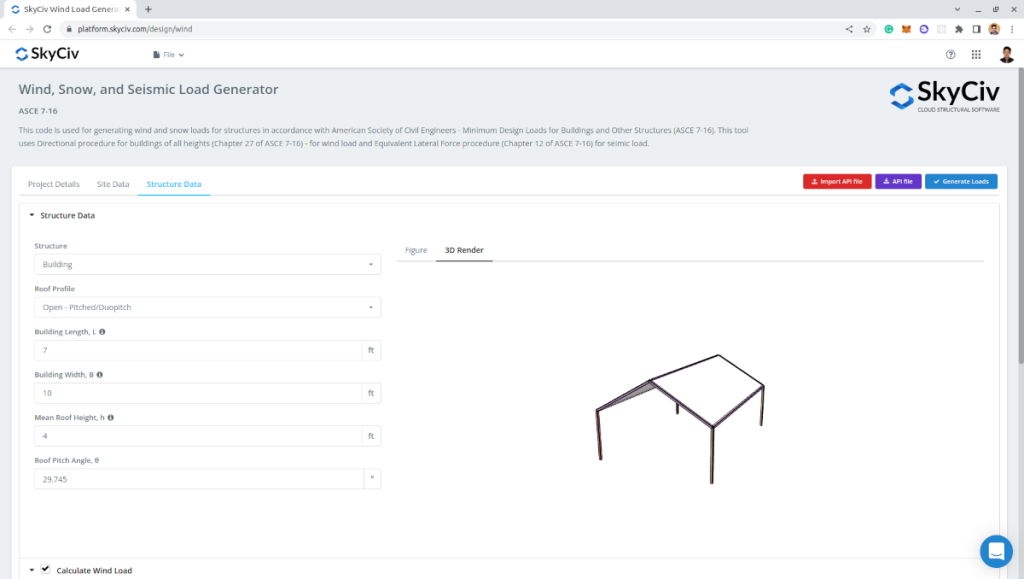Open the Roof Profile dropdown
Image resolution: width=1024 pixels, height=579 pixels.
tap(207, 306)
